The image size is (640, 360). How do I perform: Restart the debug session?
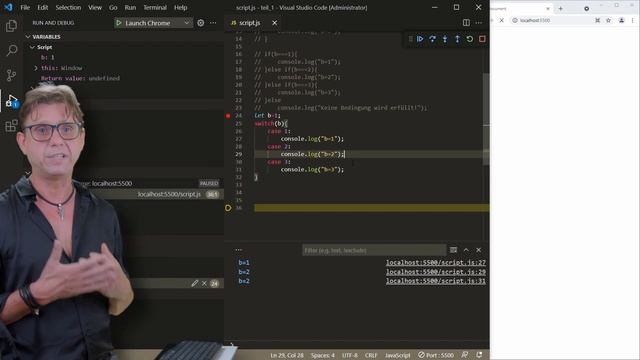tap(470, 39)
